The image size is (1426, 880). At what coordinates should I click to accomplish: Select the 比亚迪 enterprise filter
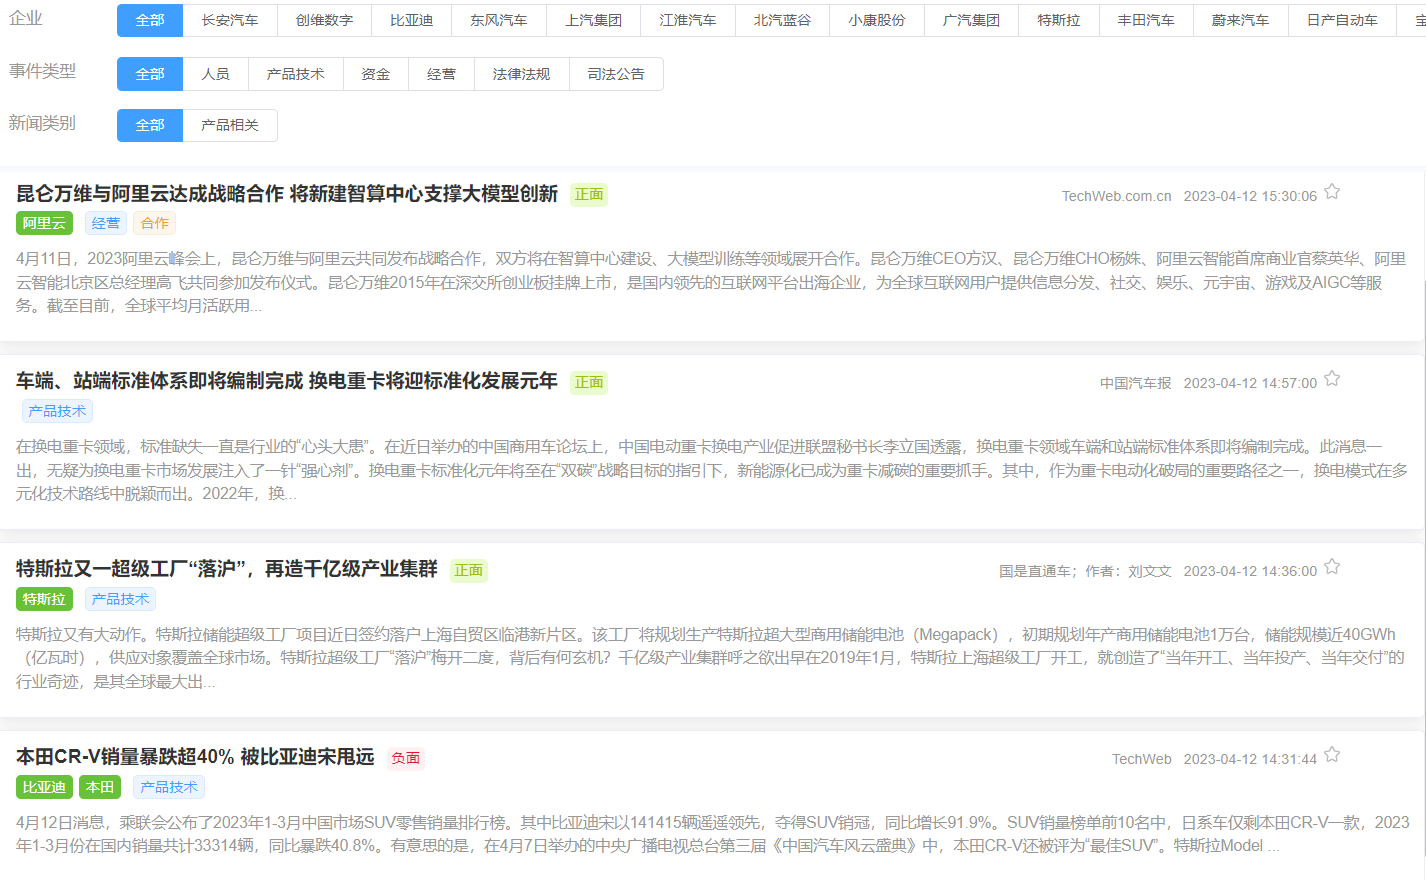pos(411,20)
